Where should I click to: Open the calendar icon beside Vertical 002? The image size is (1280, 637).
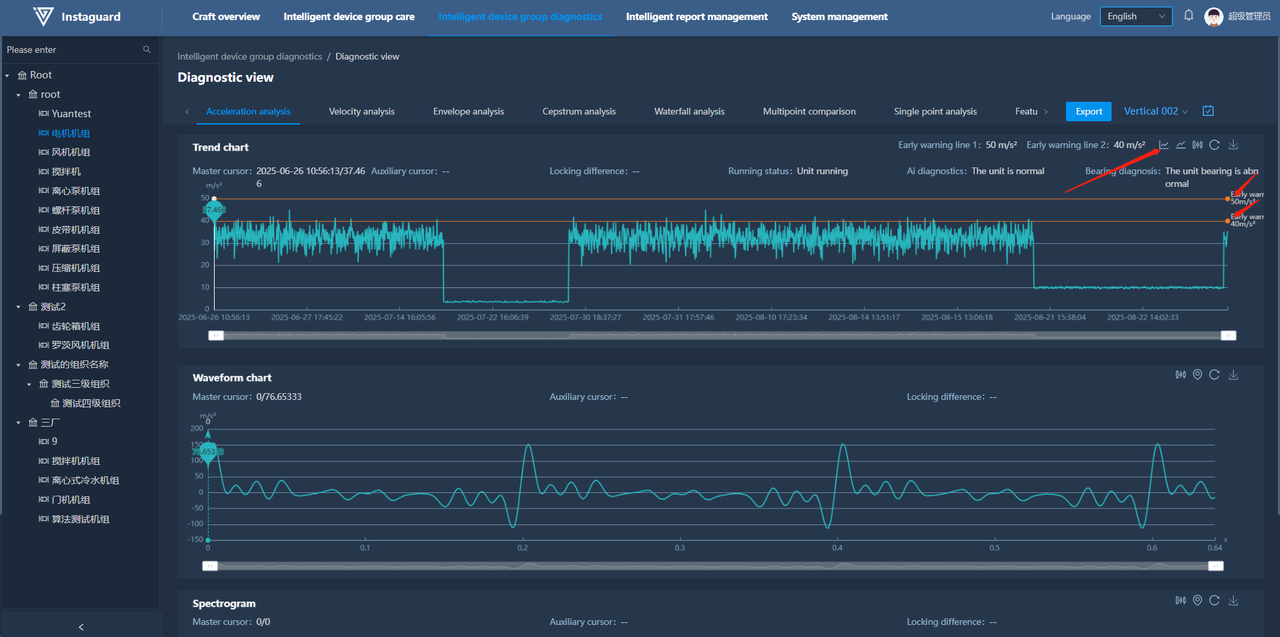pos(1208,111)
